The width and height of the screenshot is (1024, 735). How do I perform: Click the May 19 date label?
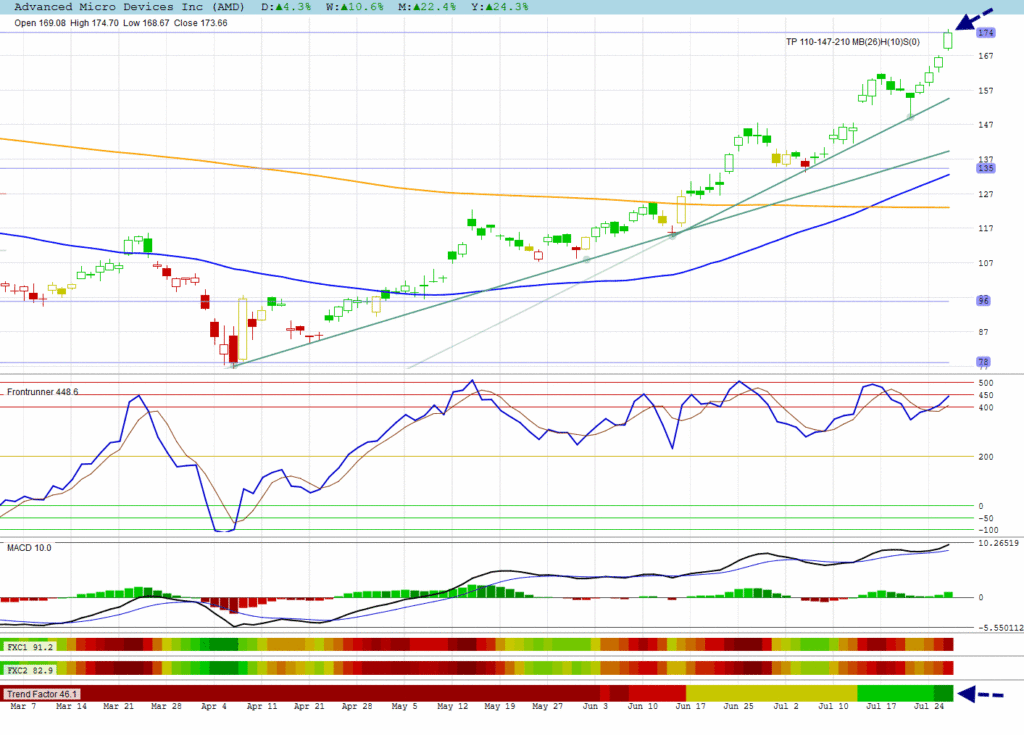pos(500,706)
